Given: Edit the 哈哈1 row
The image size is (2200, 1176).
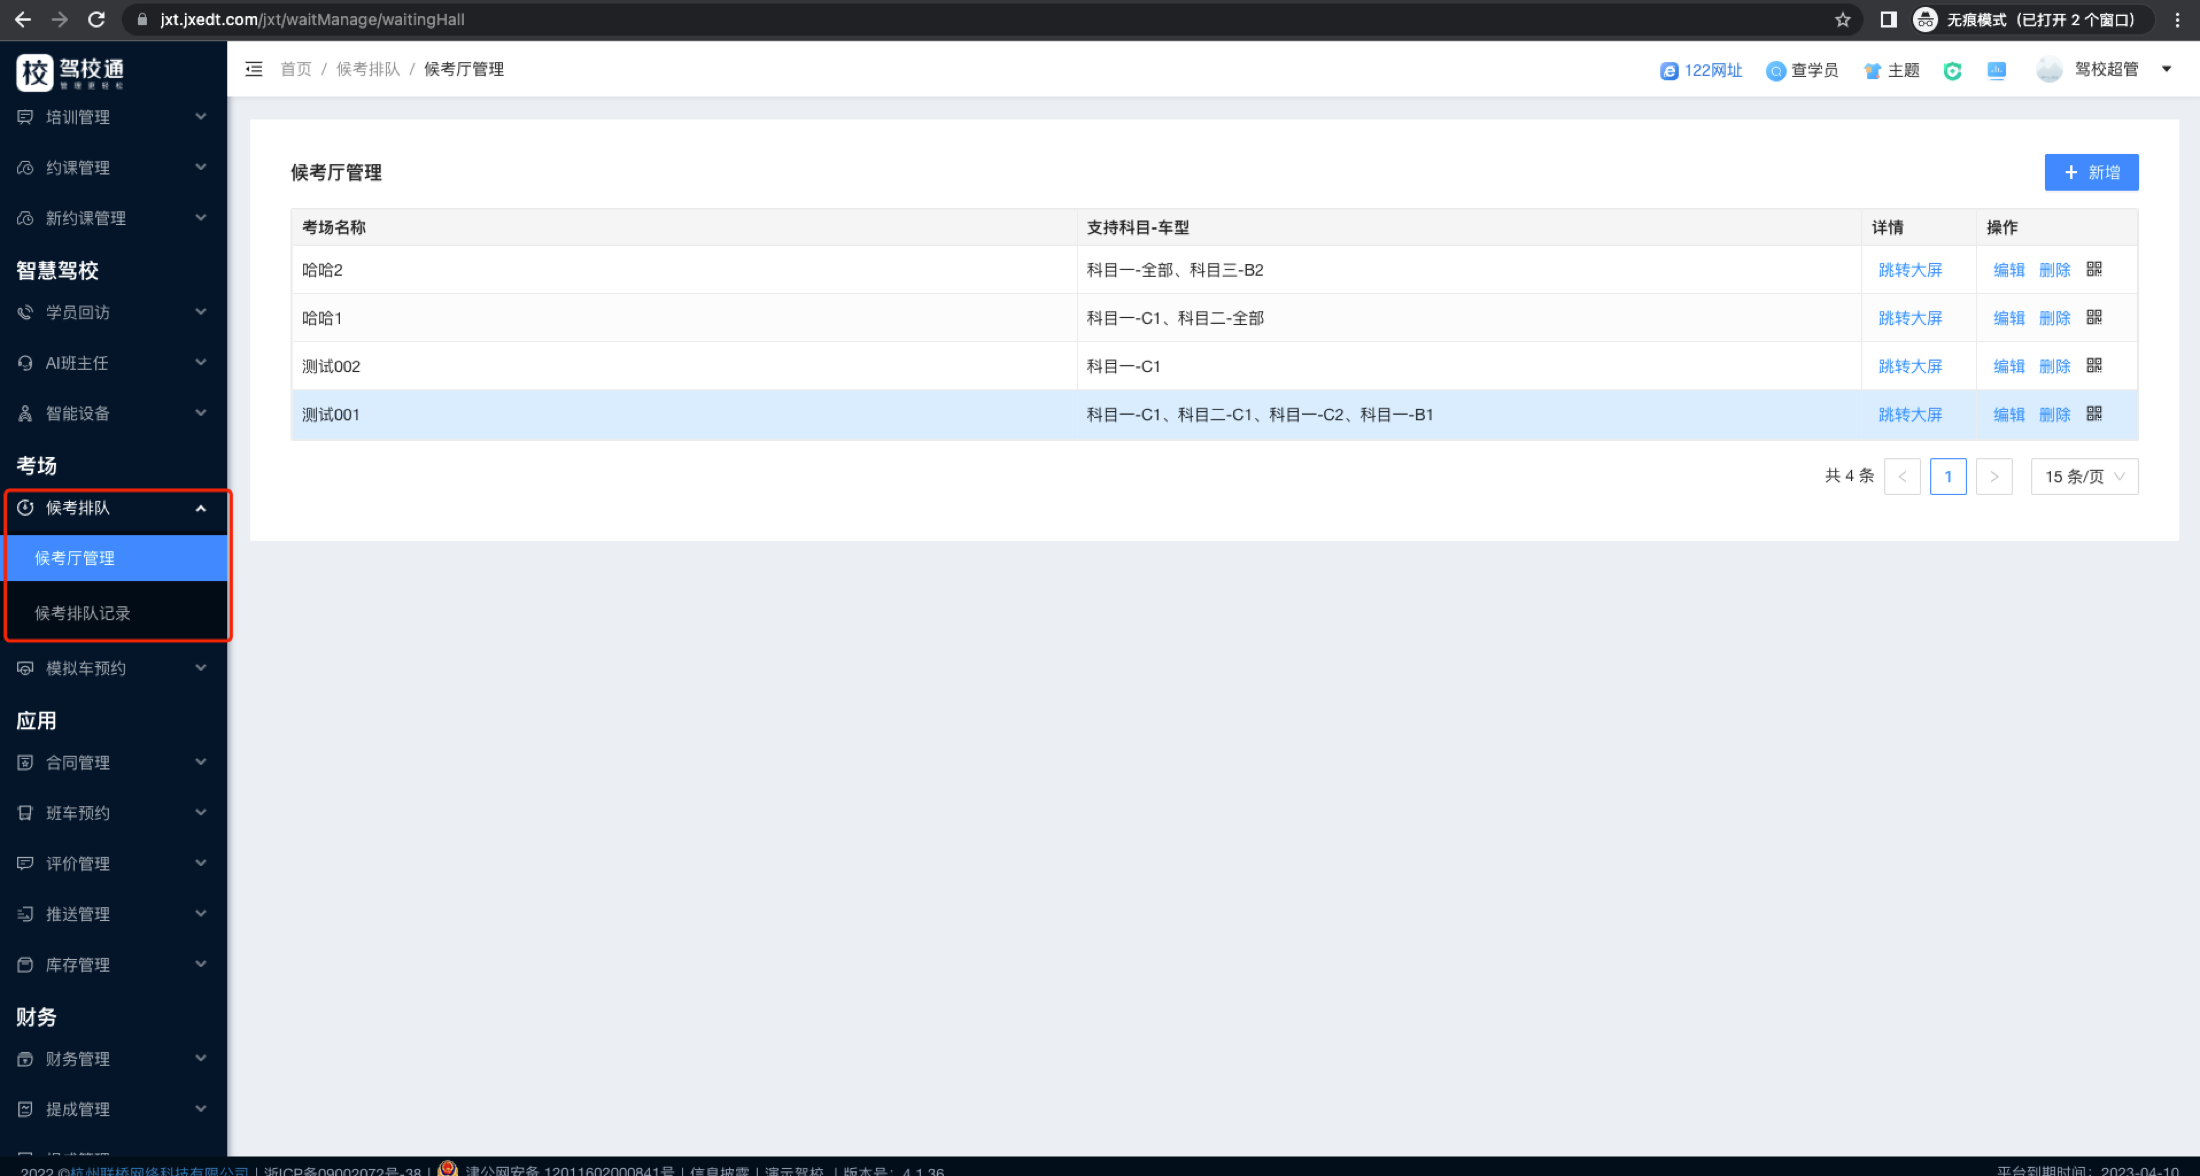Looking at the screenshot, I should tap(2008, 318).
